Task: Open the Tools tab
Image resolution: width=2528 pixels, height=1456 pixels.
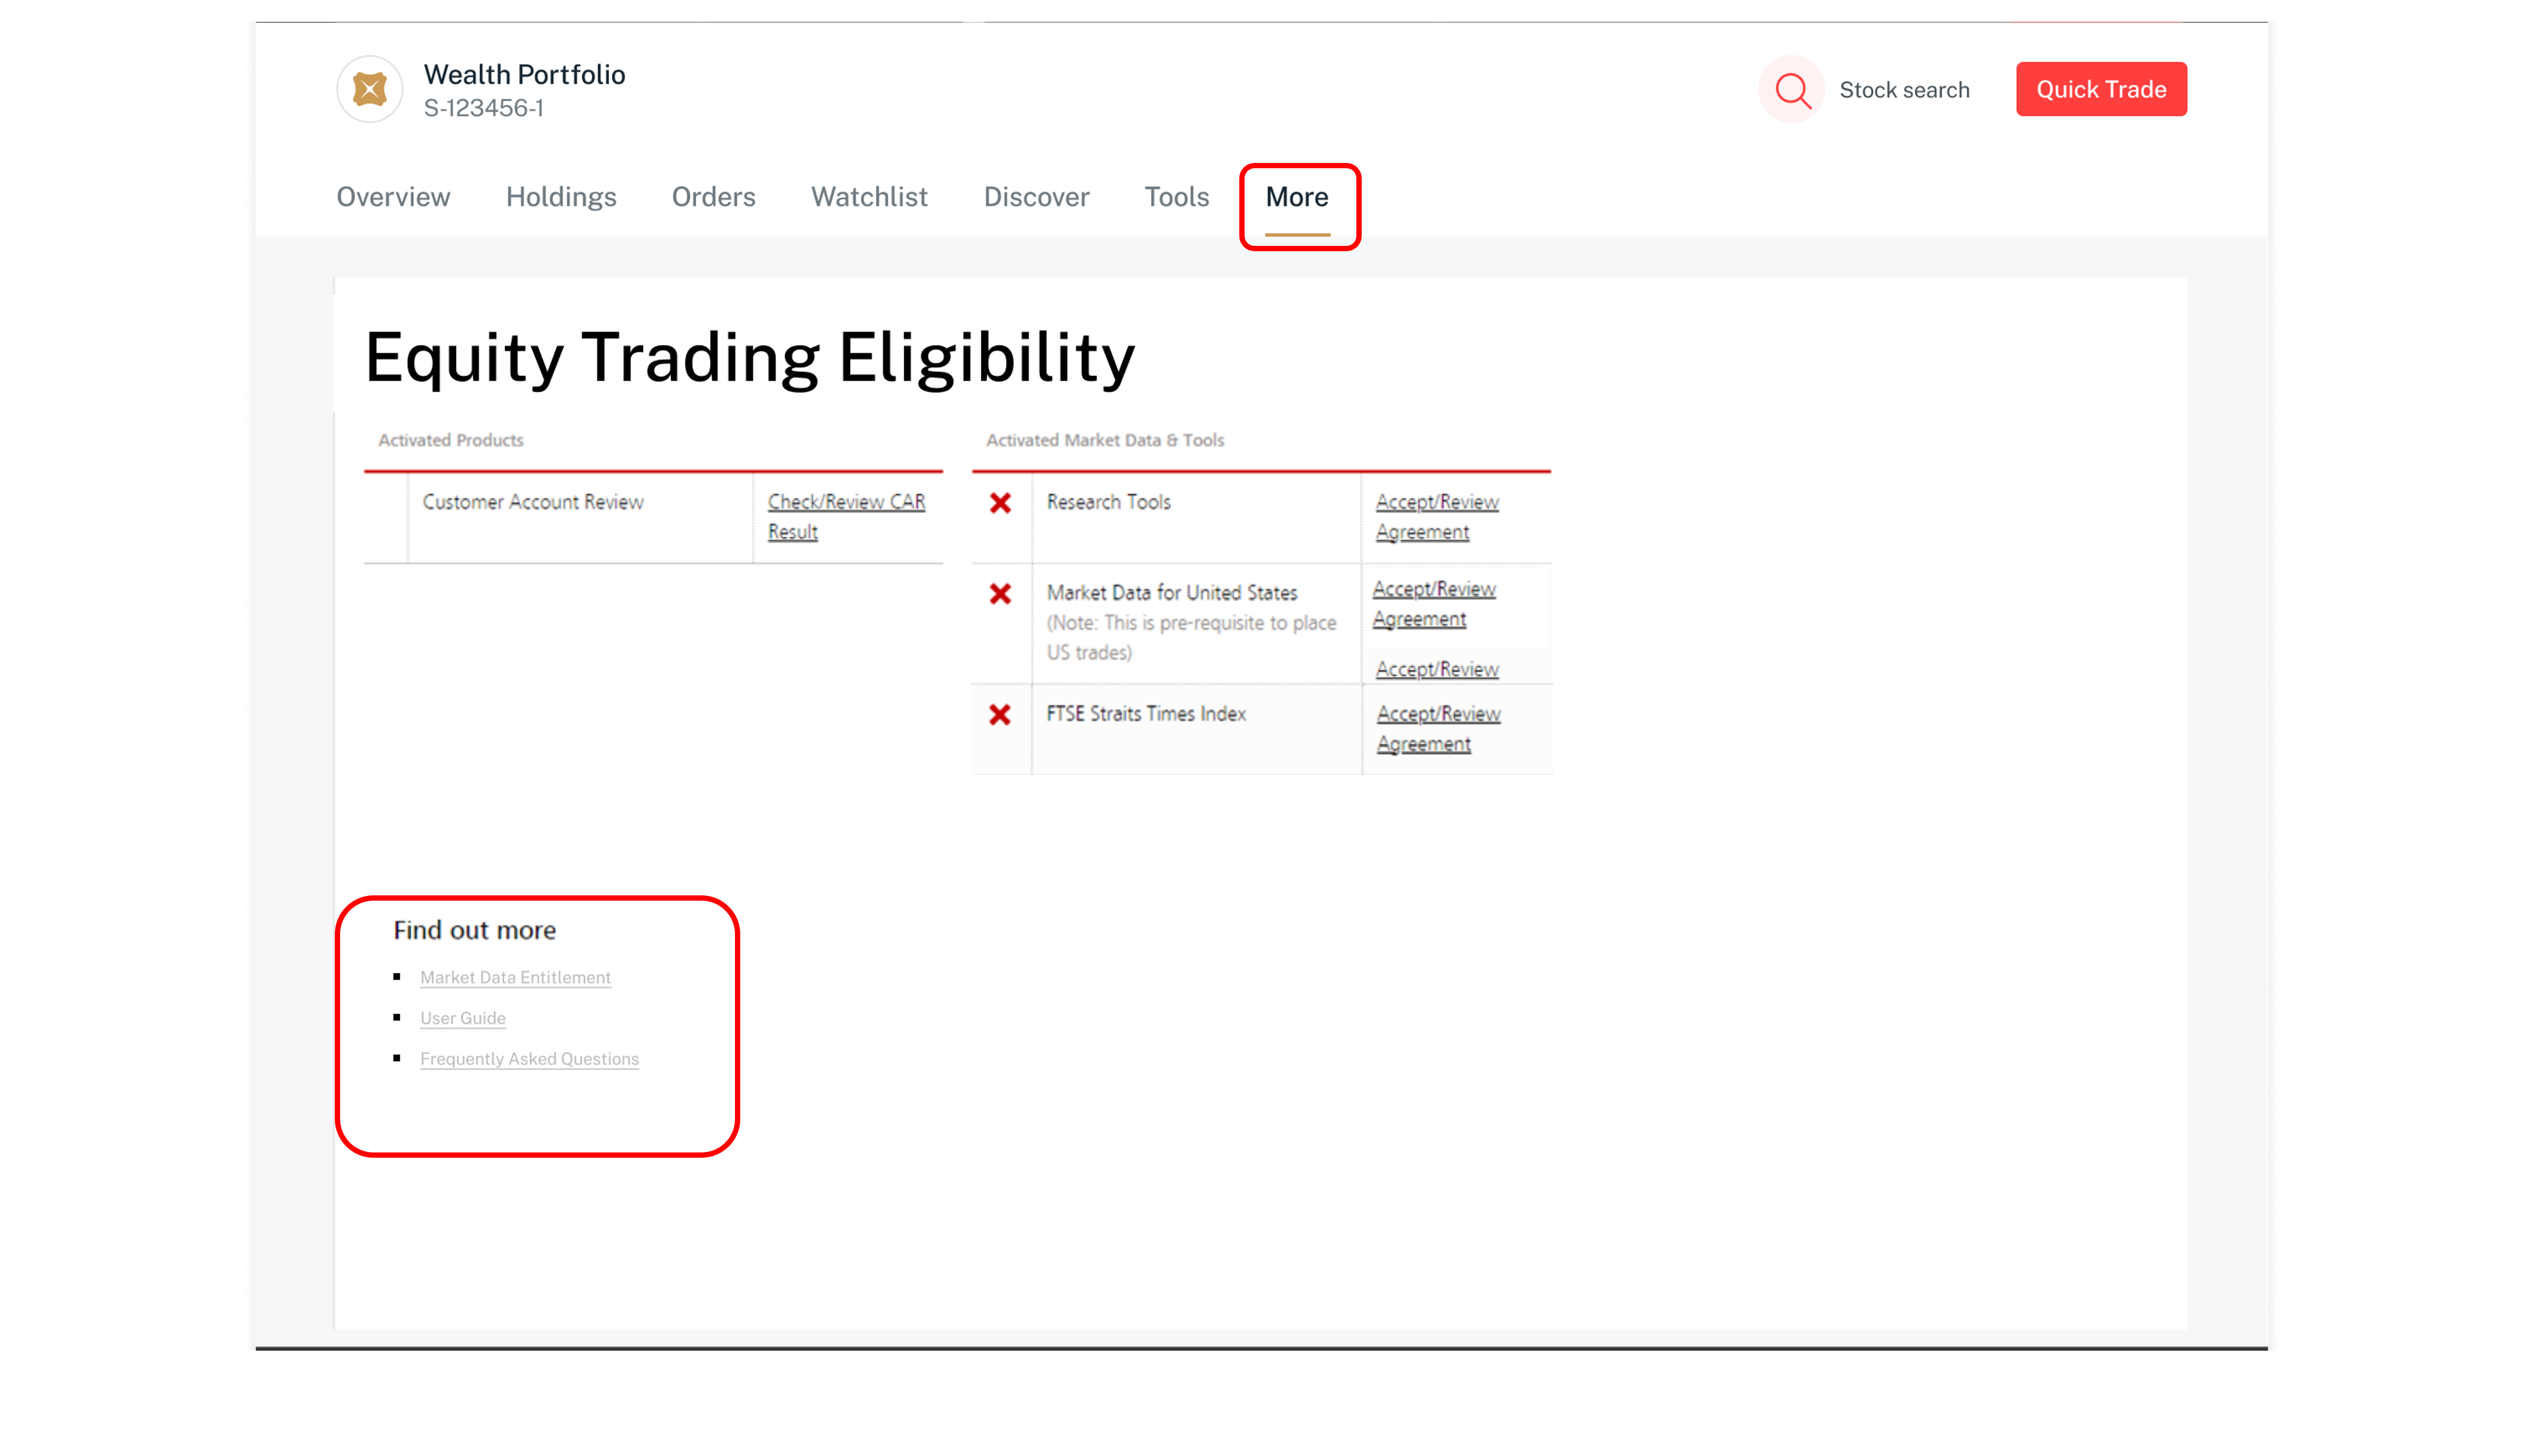Action: point(1176,197)
